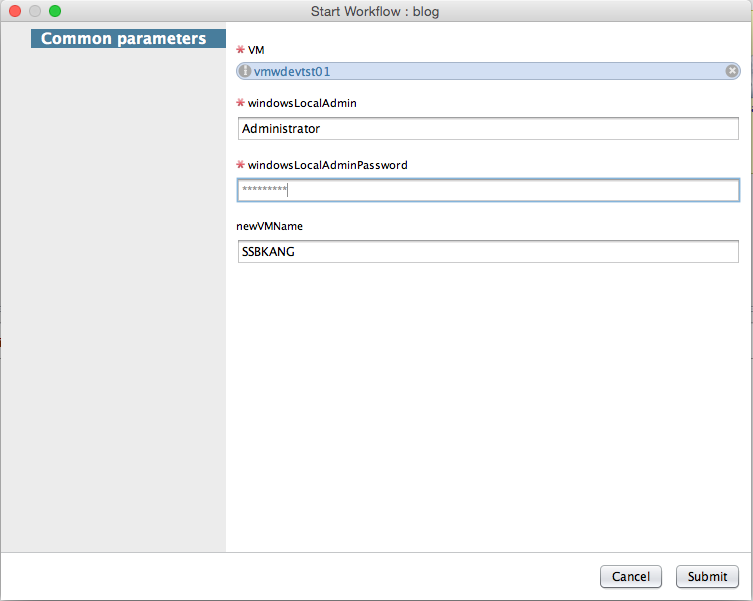Click the windowsLocalAdminPassword label text
Image resolution: width=753 pixels, height=601 pixels.
327,165
